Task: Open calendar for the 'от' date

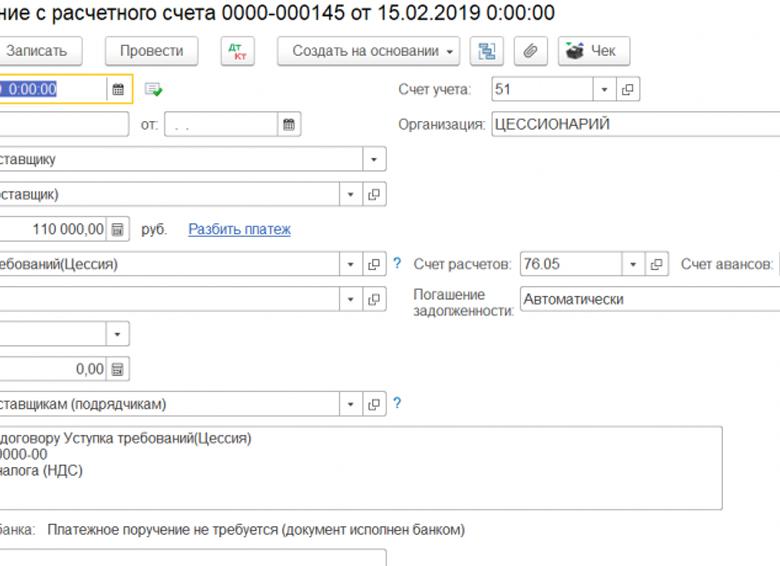Action: (x=289, y=124)
